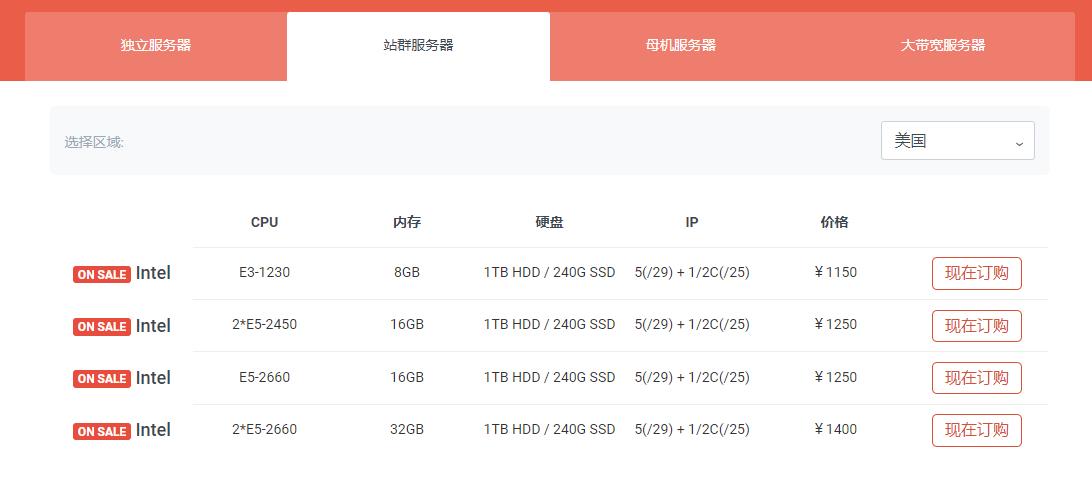
Task: Click the 2*E5-2450 CPU cell
Action: click(x=264, y=324)
